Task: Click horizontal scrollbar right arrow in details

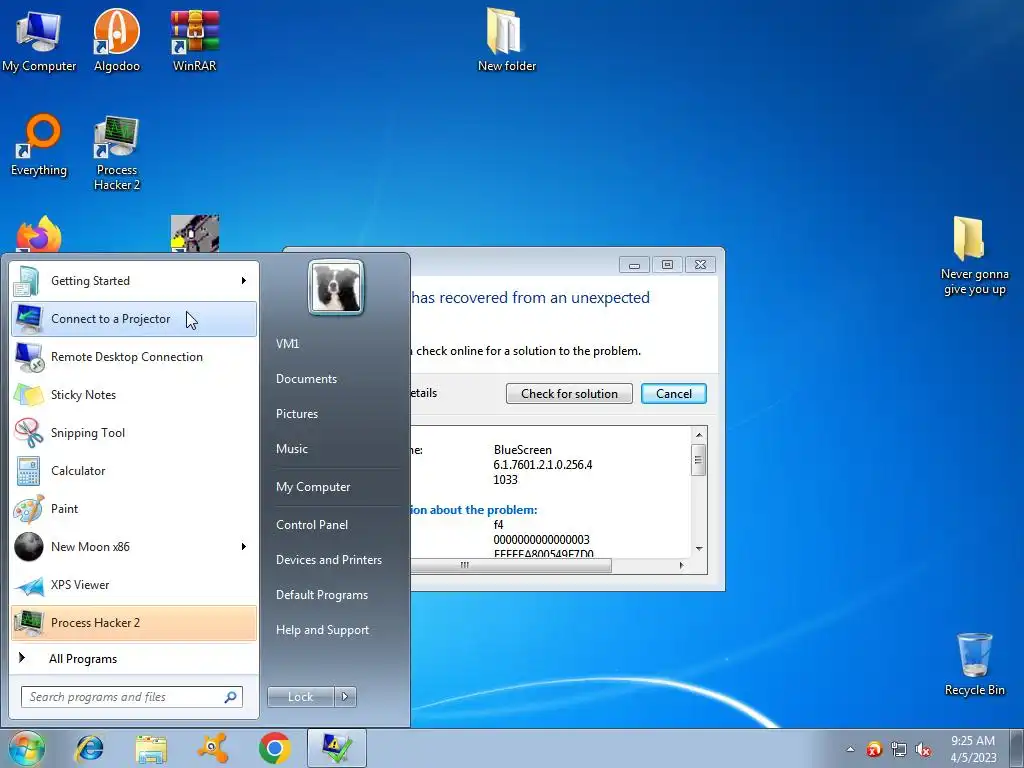Action: tap(682, 566)
